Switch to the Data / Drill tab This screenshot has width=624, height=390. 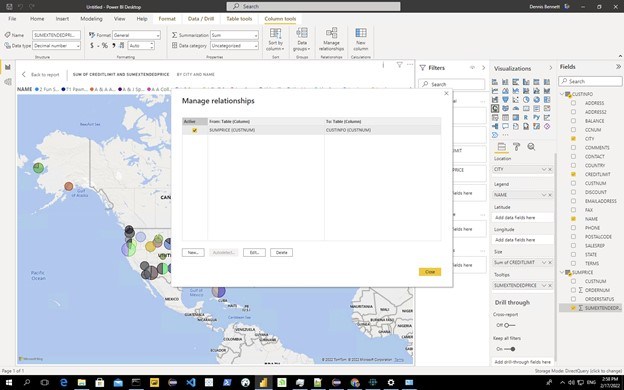(201, 19)
